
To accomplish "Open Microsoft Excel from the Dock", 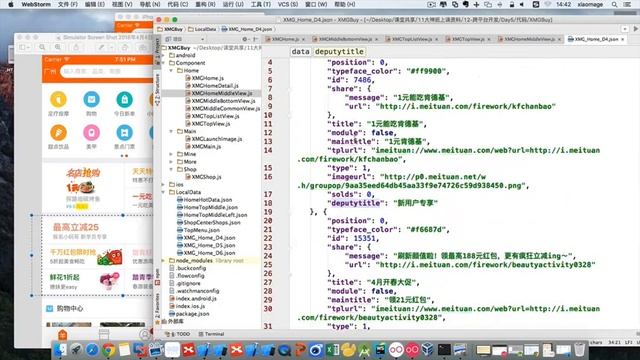I will tap(333, 350).
